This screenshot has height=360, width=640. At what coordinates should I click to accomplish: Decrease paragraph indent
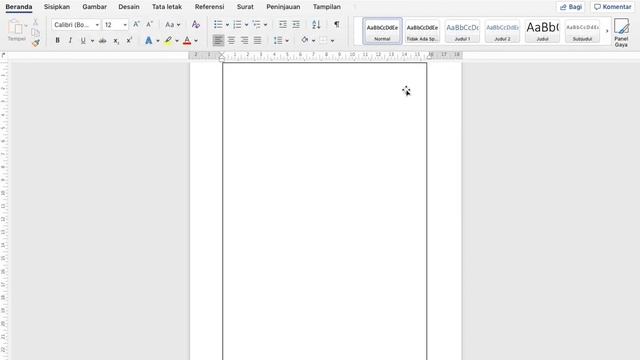(x=283, y=24)
